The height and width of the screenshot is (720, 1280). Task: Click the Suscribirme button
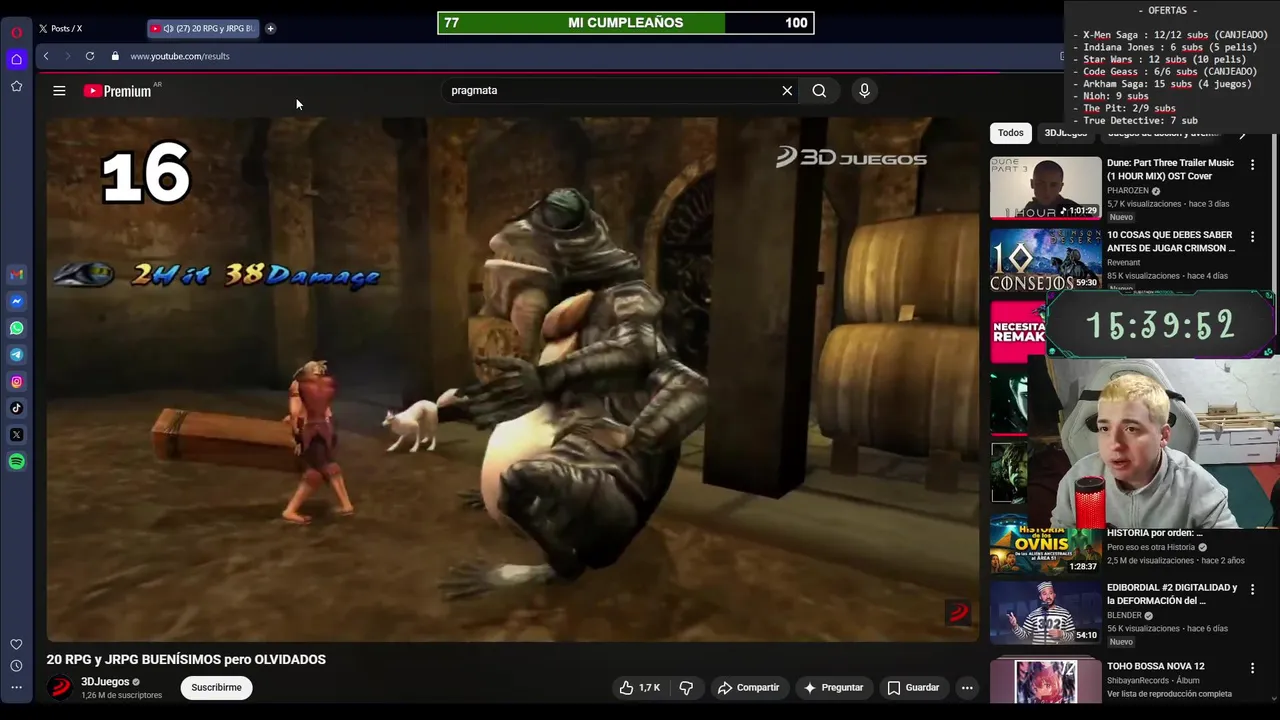coord(216,687)
